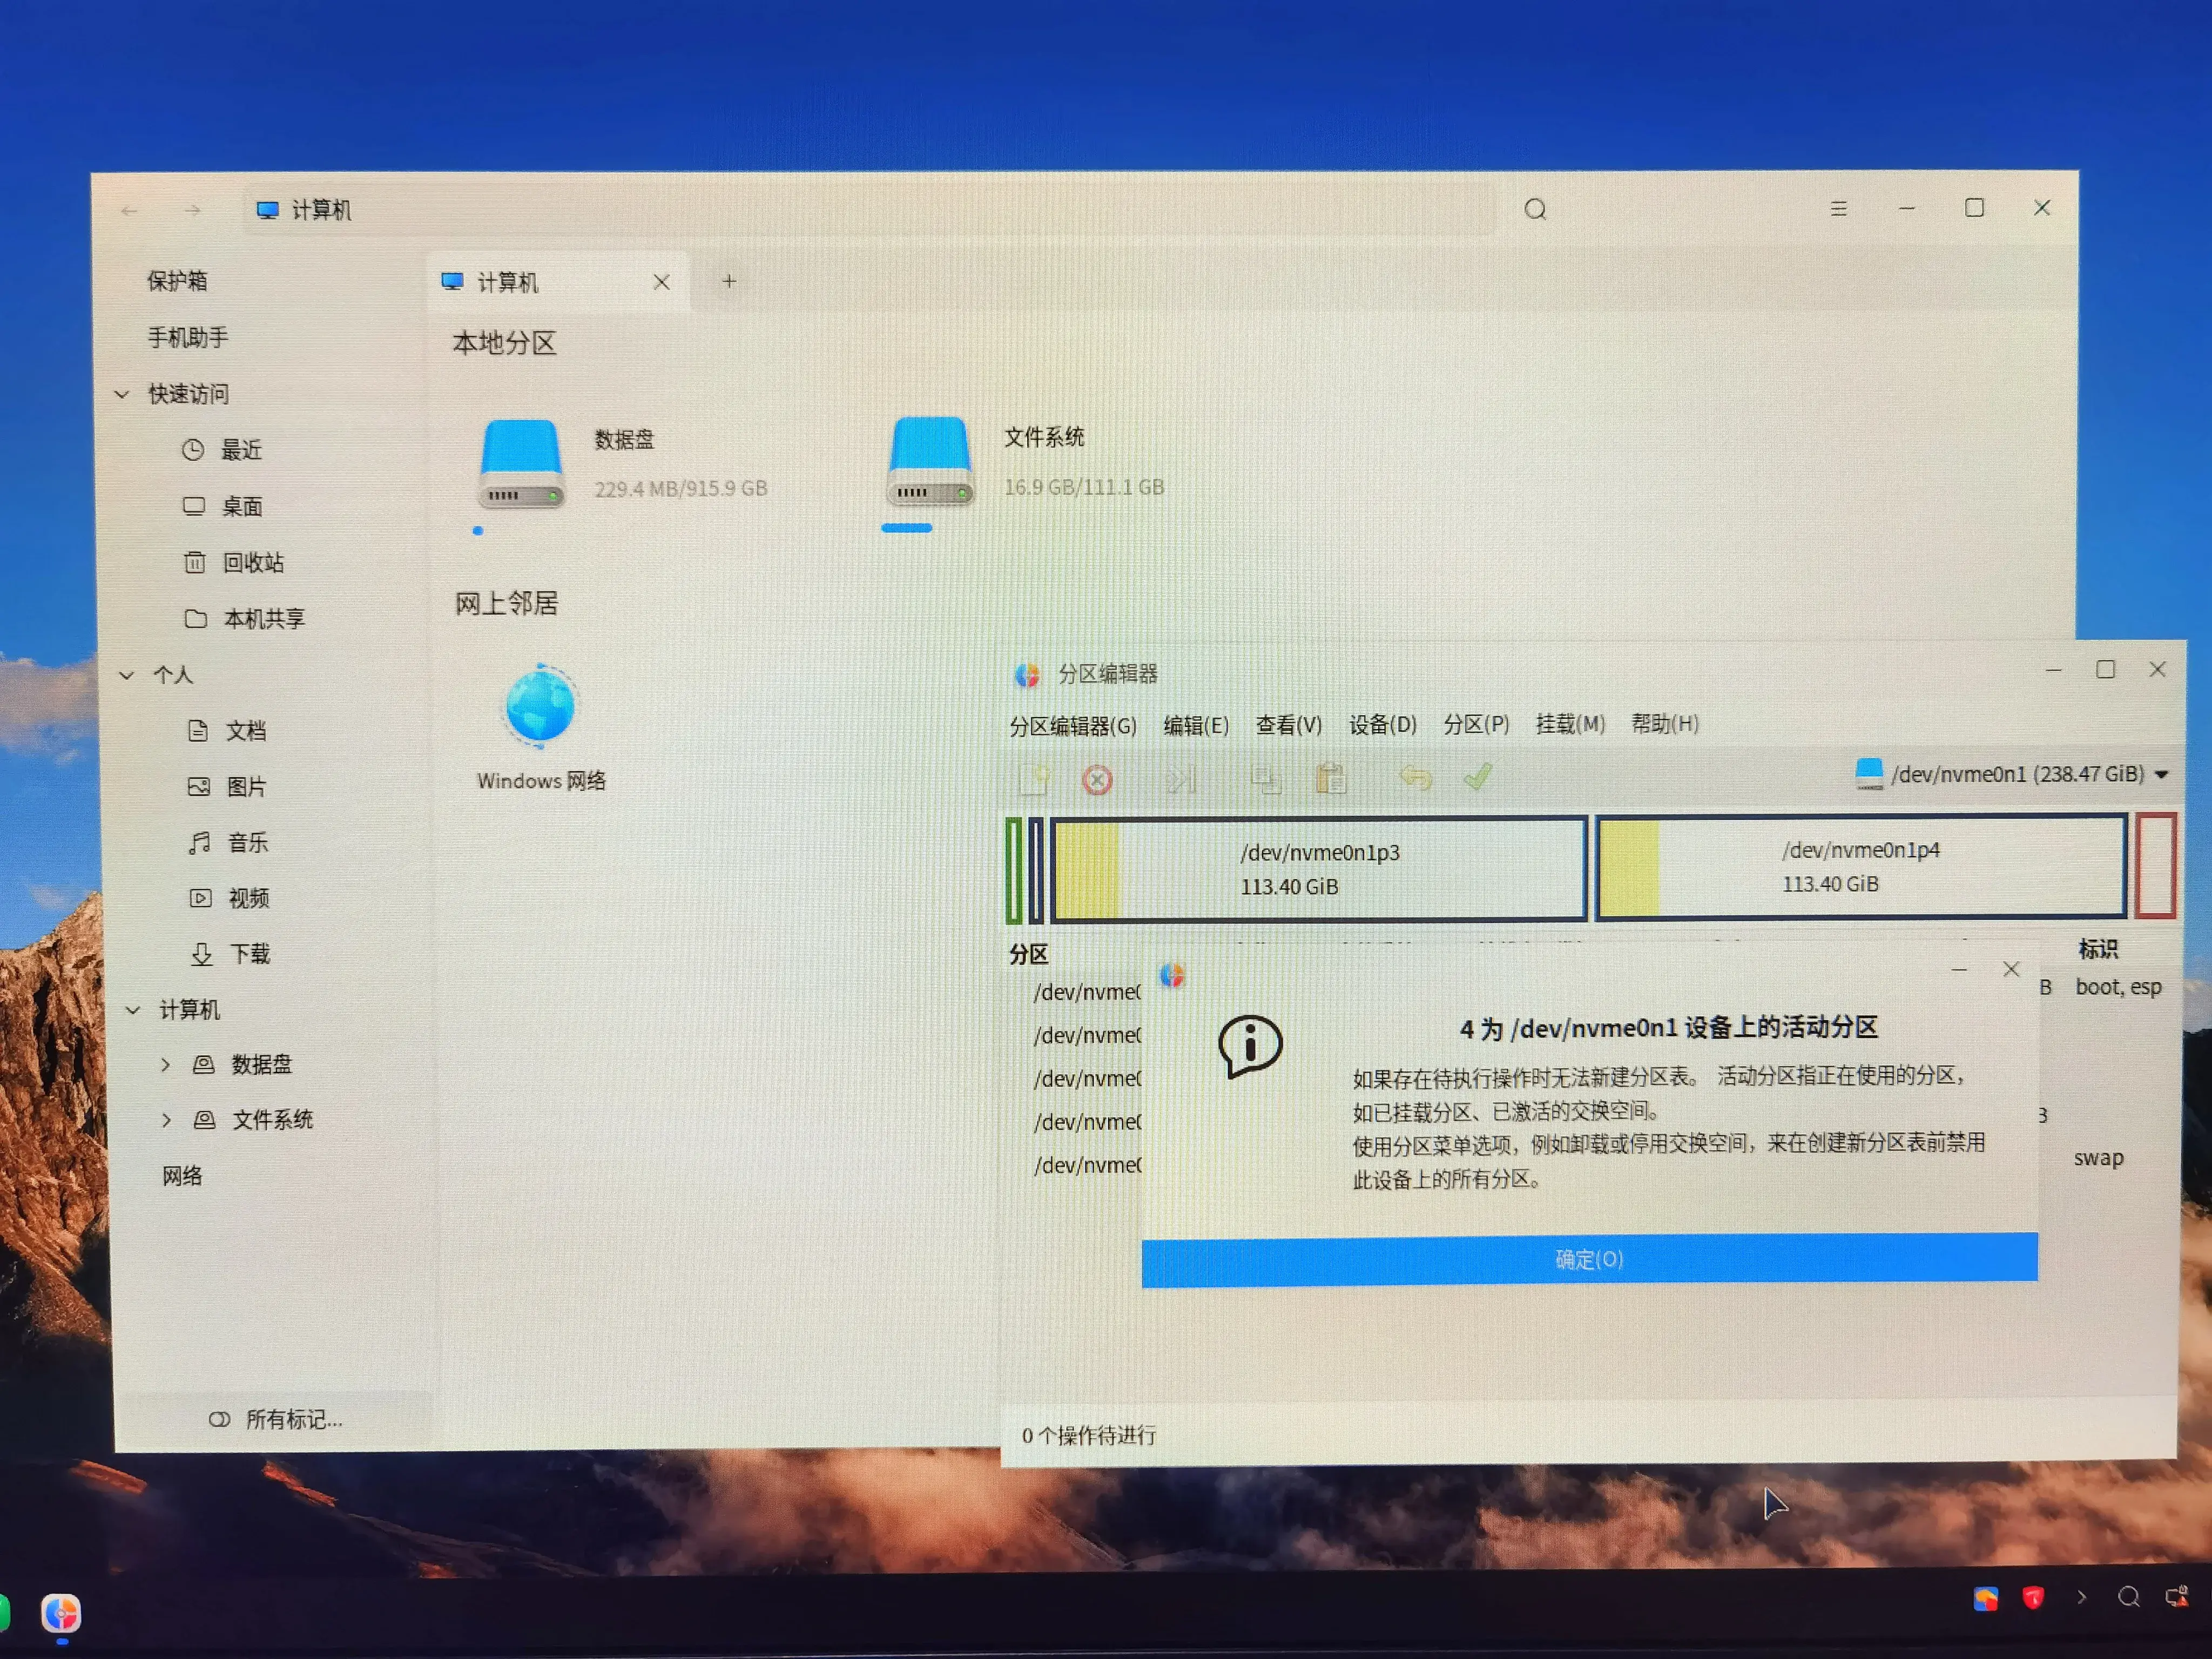Click the partition editor taskbar icon
This screenshot has height=1659, width=2212.
coord(61,1613)
